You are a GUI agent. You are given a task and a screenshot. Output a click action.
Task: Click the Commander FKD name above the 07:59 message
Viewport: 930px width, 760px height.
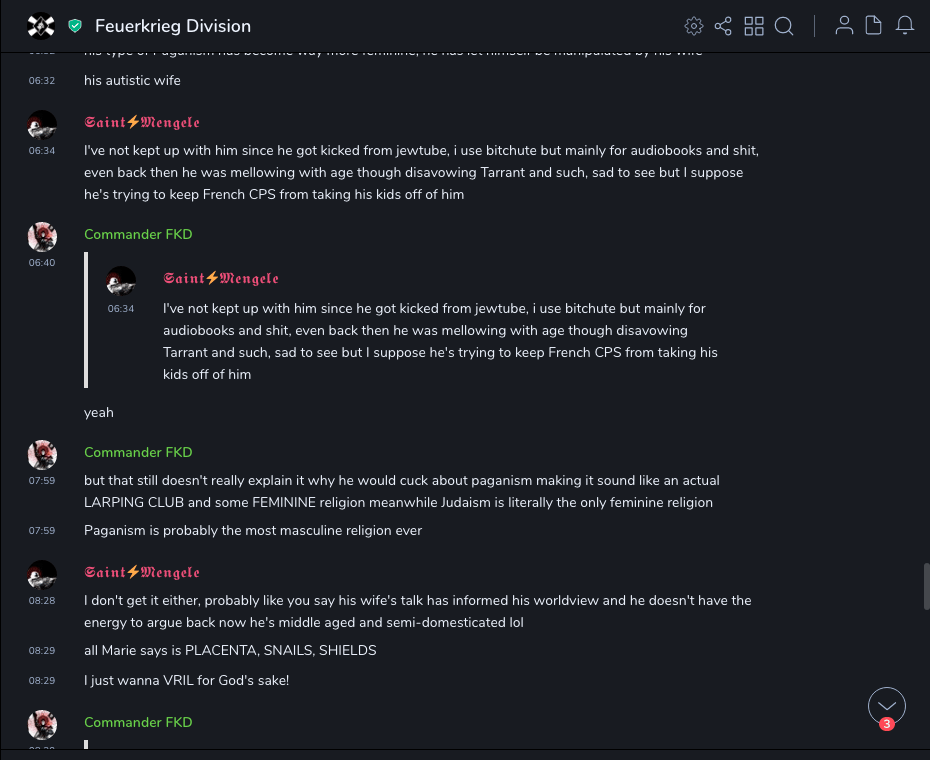pyautogui.click(x=138, y=452)
